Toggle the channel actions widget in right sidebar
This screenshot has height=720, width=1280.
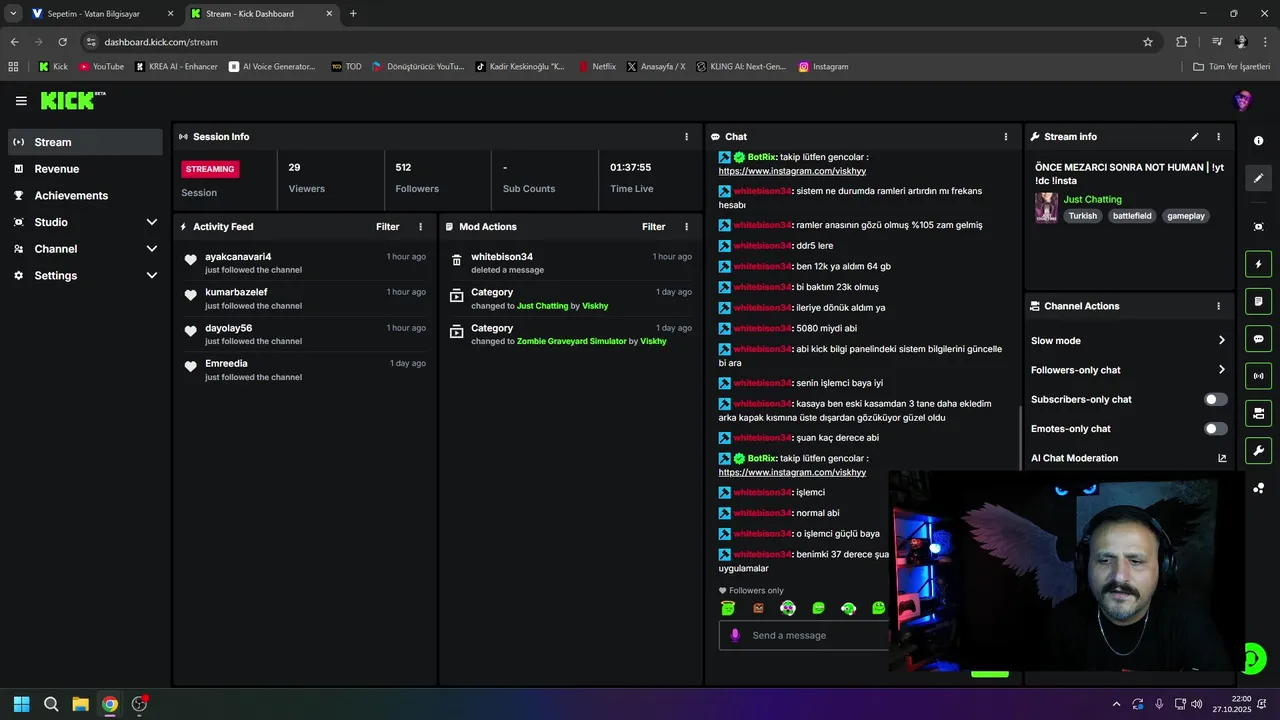click(1258, 413)
